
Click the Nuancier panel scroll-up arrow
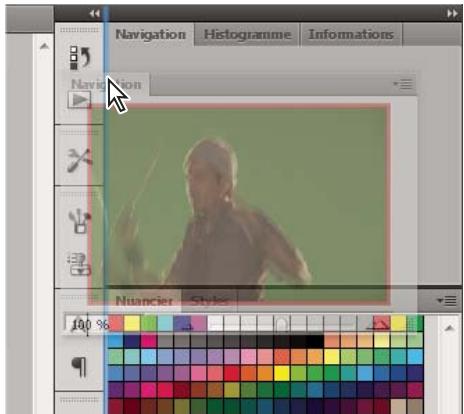(449, 329)
